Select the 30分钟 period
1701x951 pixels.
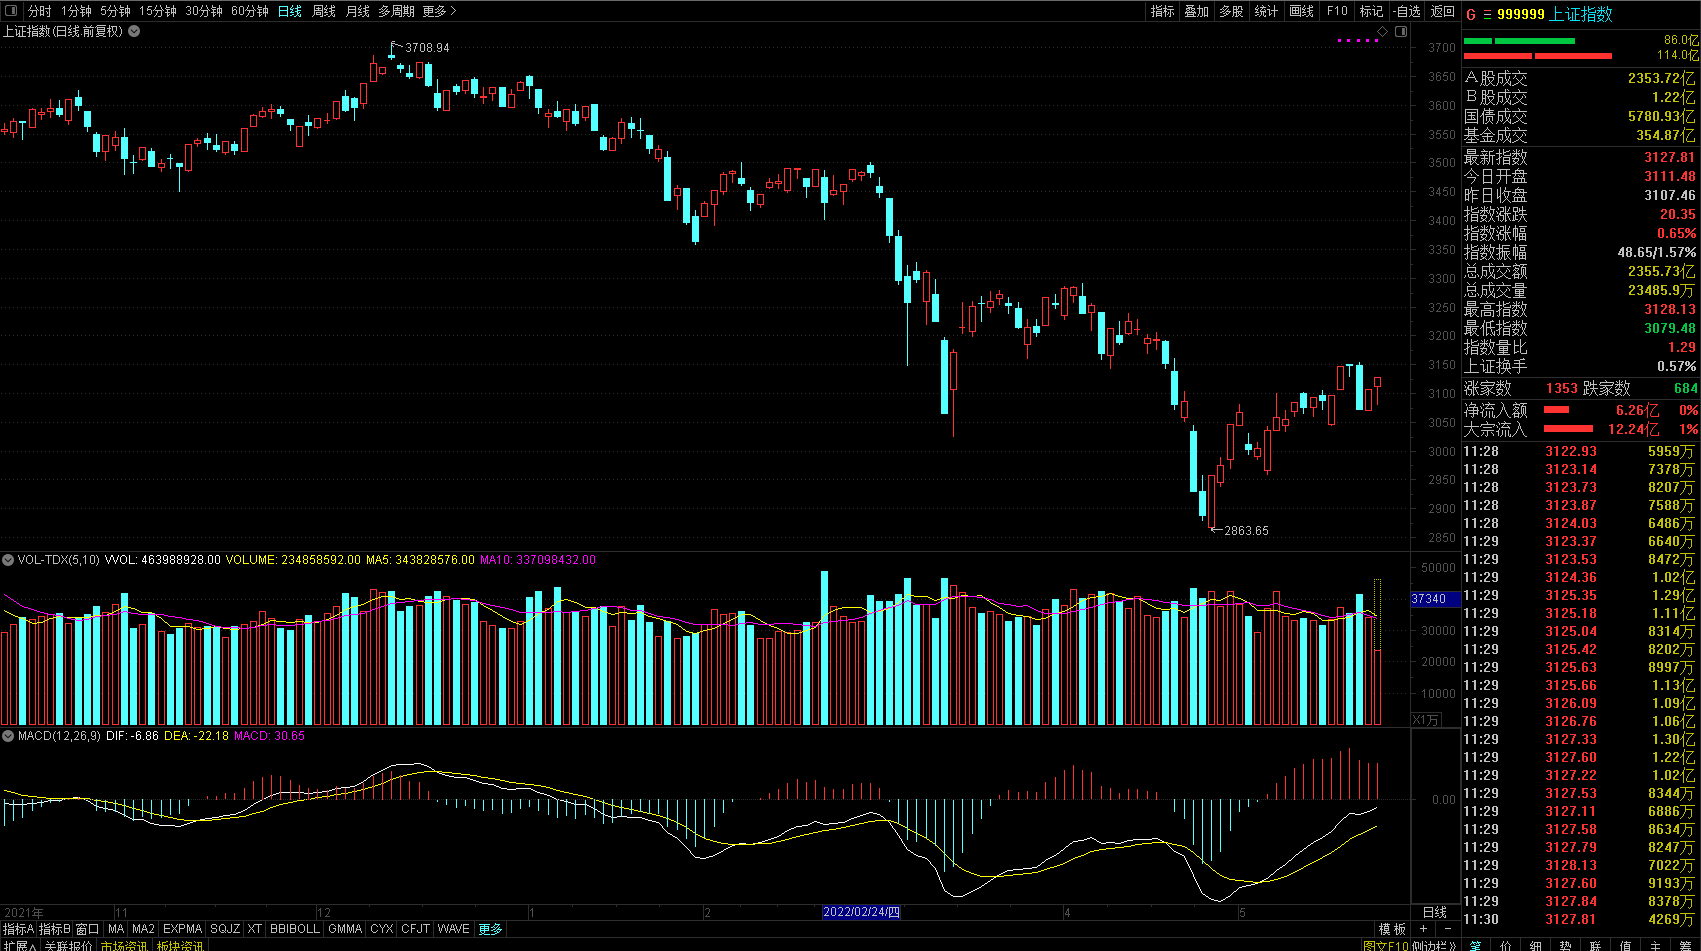(204, 11)
